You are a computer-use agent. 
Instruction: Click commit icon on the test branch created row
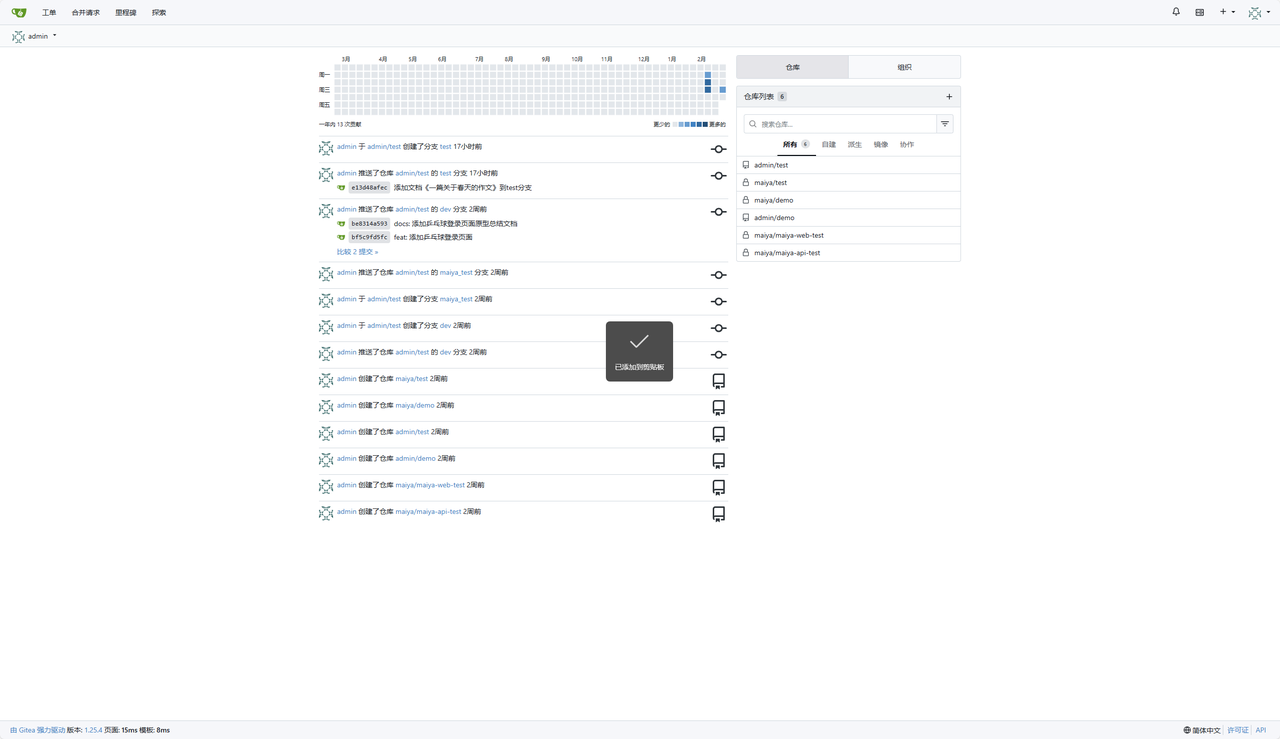[718, 149]
